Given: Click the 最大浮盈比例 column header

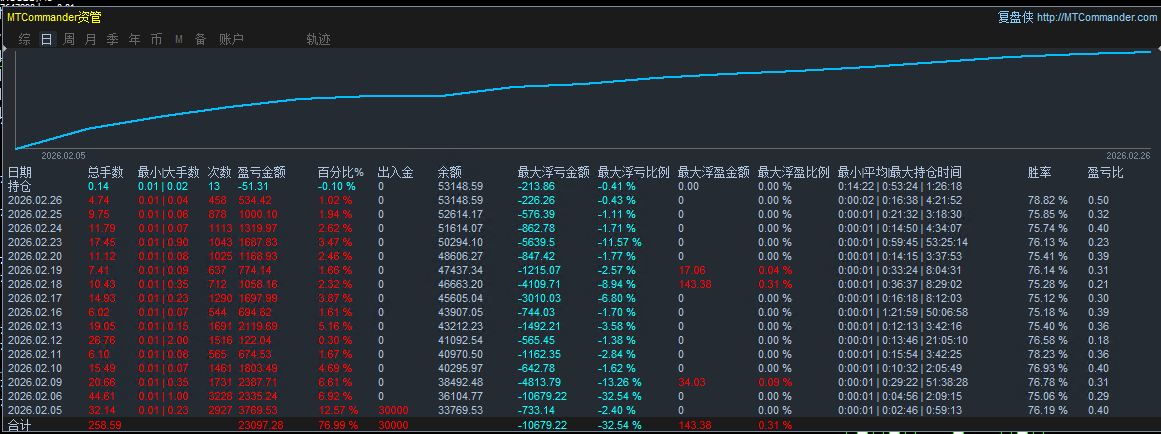Looking at the screenshot, I should pyautogui.click(x=794, y=173).
